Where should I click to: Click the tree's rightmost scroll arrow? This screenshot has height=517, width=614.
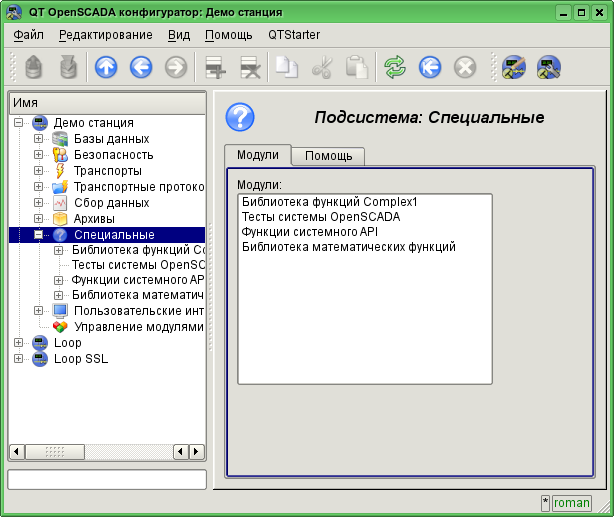tap(196, 452)
